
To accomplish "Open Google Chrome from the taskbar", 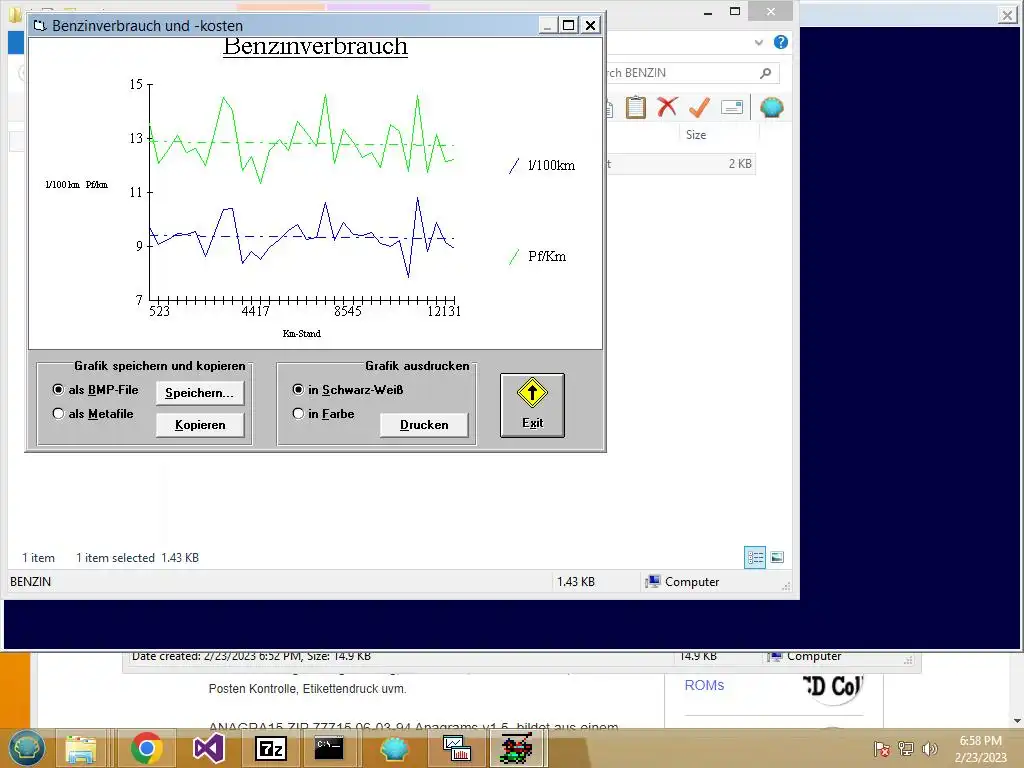I will (x=146, y=748).
